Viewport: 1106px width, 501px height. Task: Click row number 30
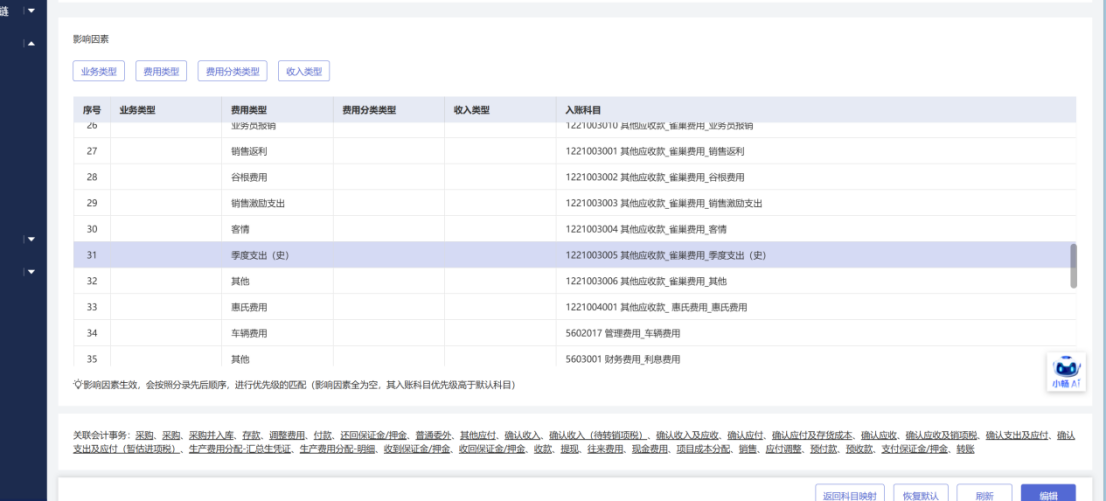pos(92,229)
